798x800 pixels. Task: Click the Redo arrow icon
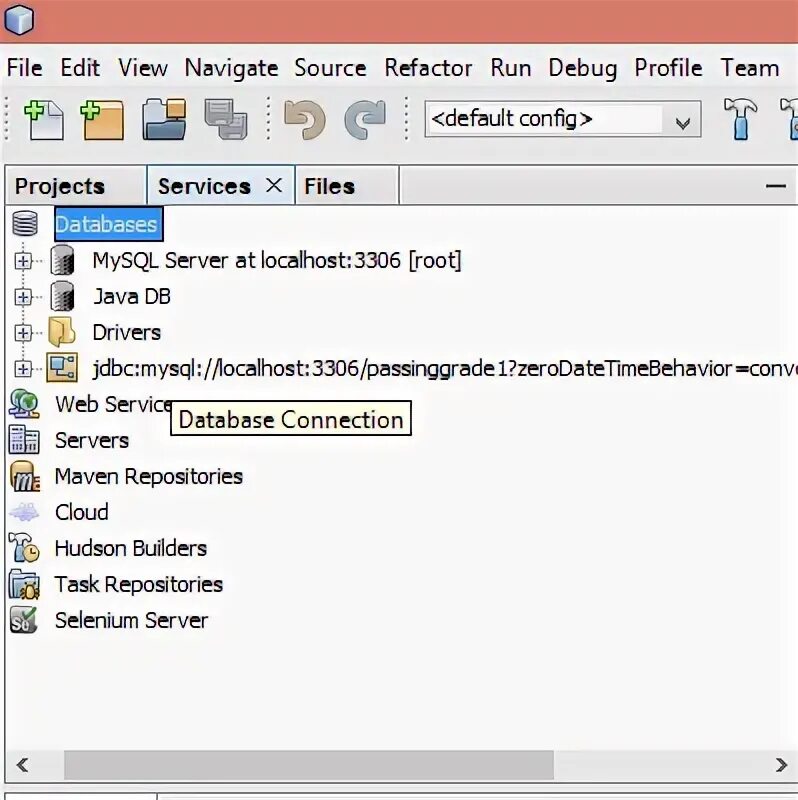[365, 120]
